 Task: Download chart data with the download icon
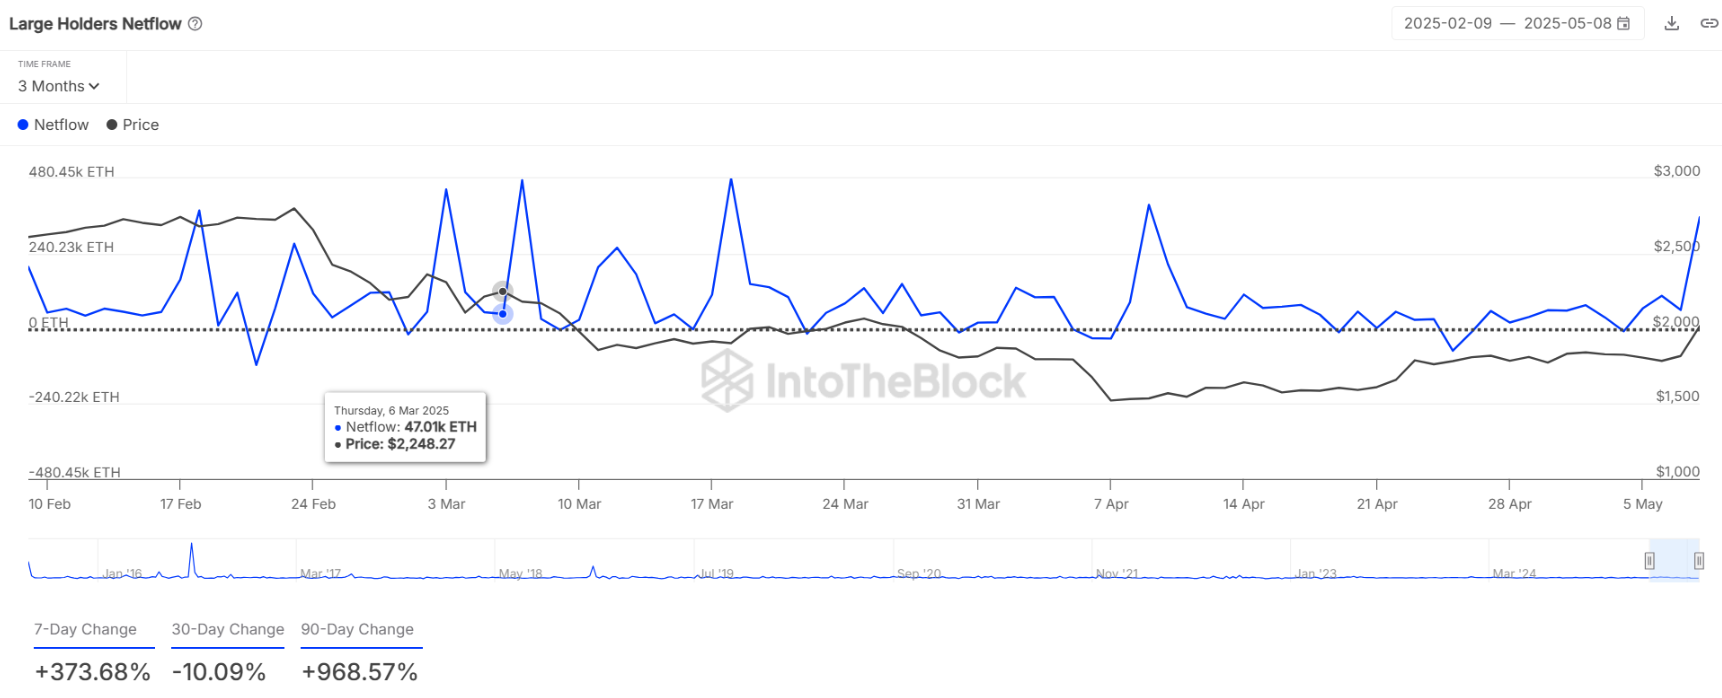tap(1671, 23)
